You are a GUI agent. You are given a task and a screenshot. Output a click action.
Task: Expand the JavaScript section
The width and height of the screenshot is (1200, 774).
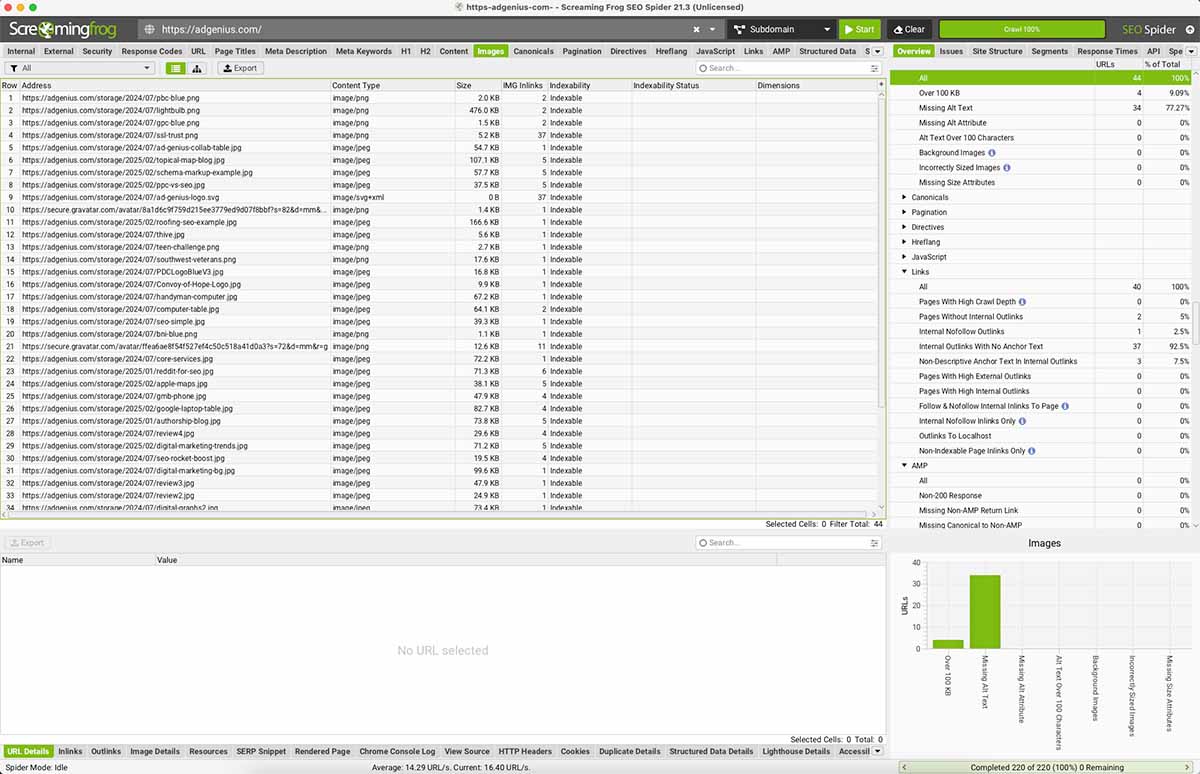coord(905,257)
